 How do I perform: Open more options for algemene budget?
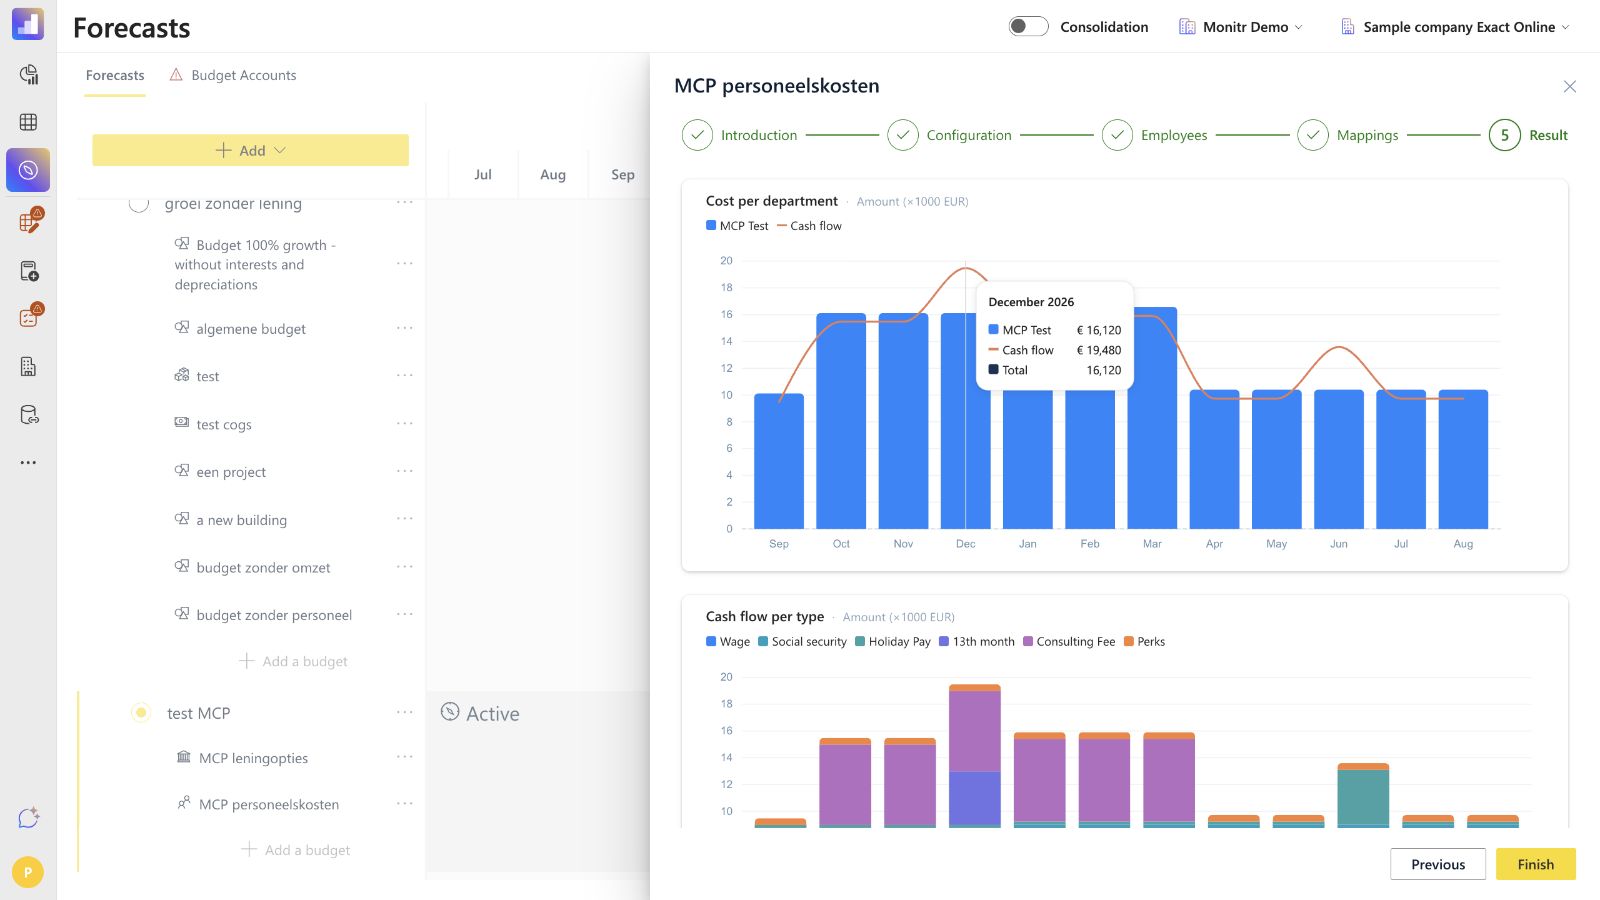click(x=405, y=328)
